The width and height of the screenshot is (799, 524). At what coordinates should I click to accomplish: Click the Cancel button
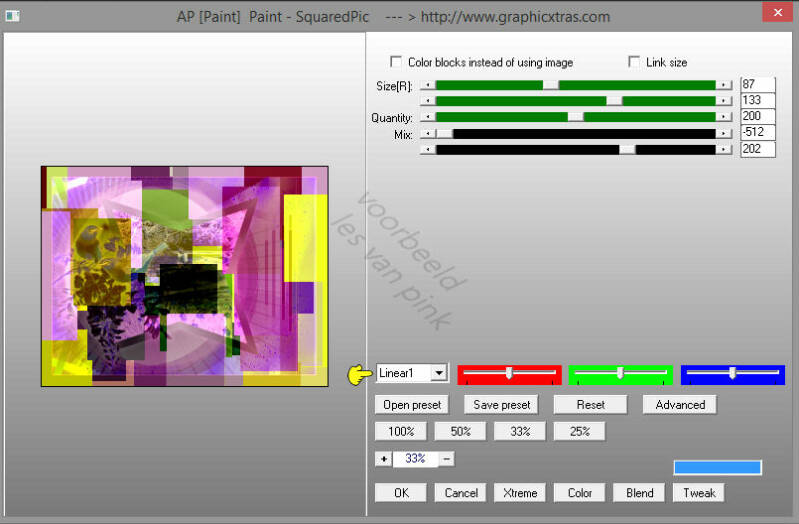pyautogui.click(x=460, y=493)
